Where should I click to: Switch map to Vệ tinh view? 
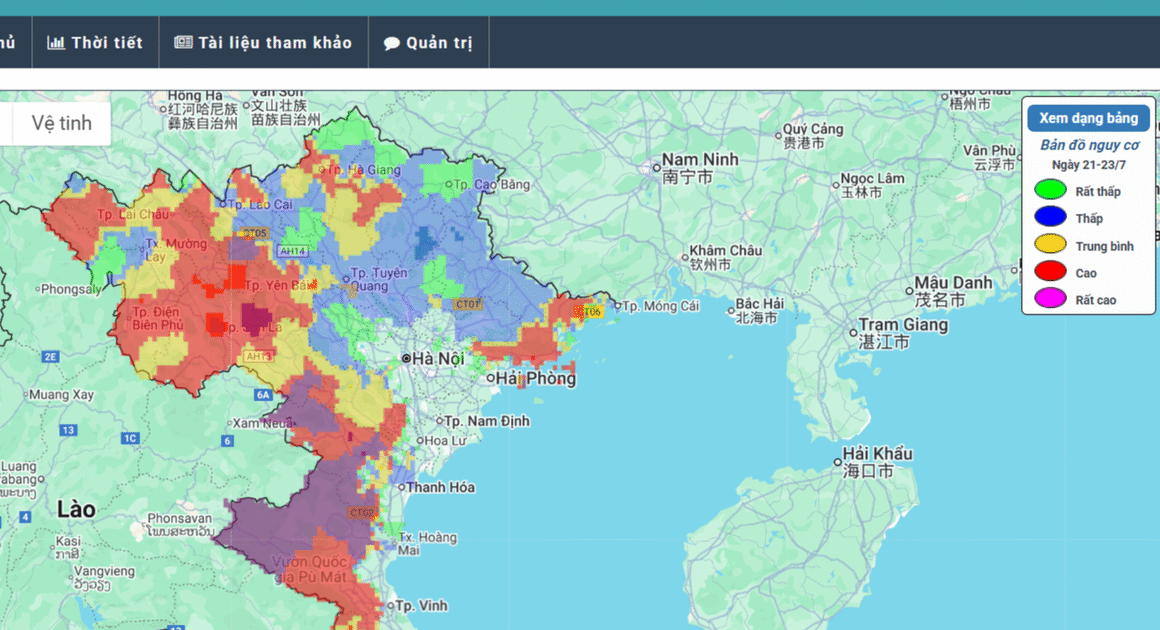click(61, 123)
